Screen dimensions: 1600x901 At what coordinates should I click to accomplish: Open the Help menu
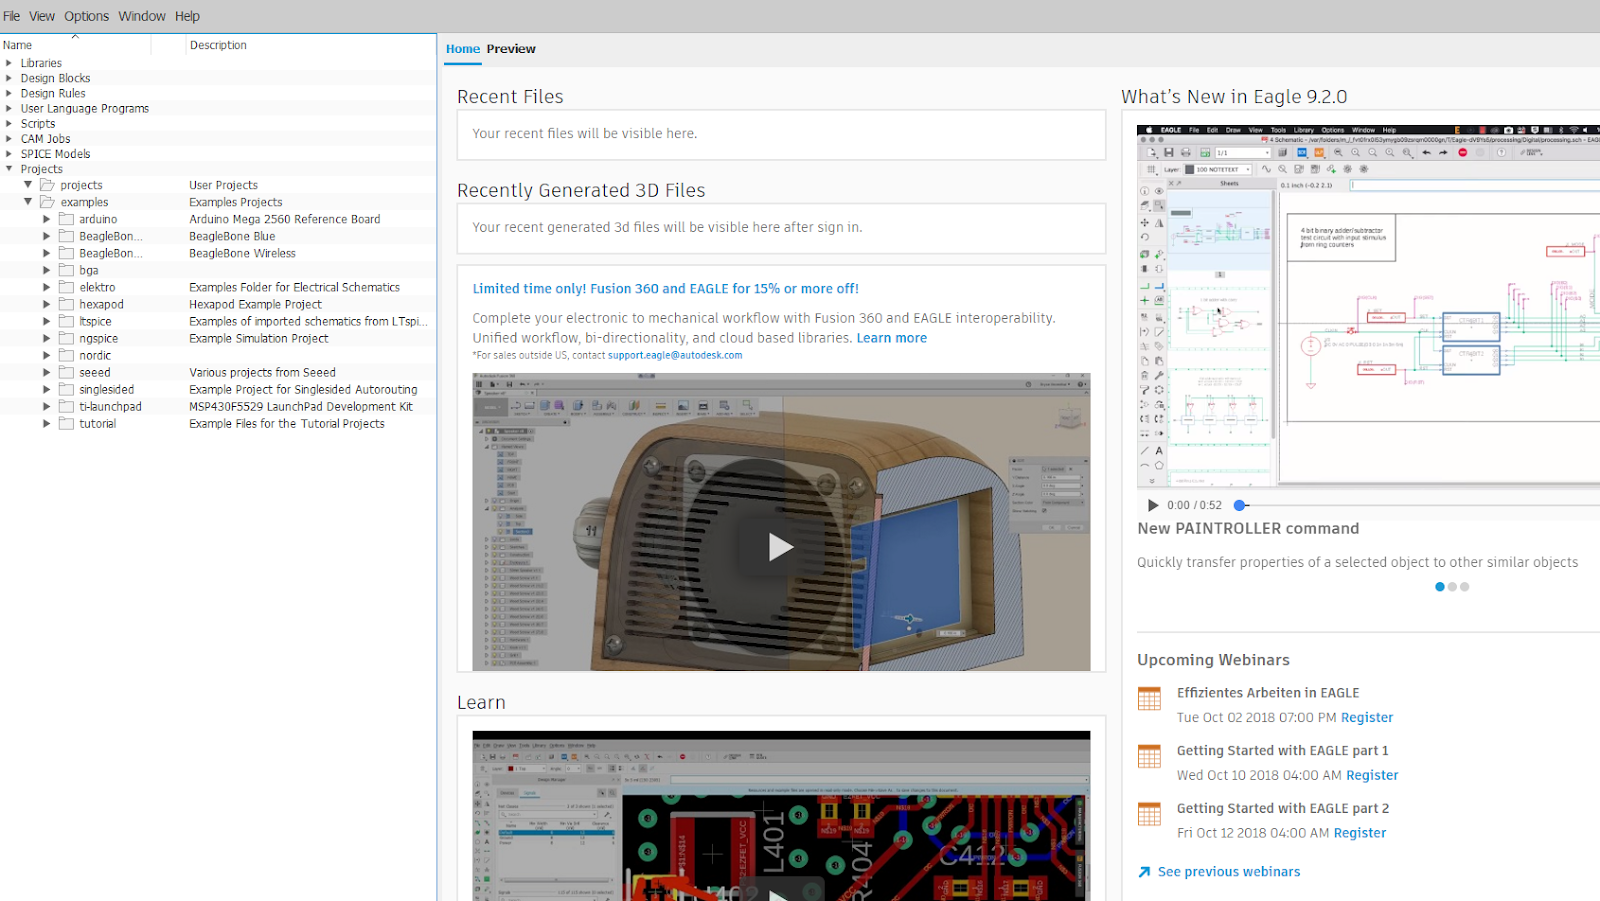(188, 16)
